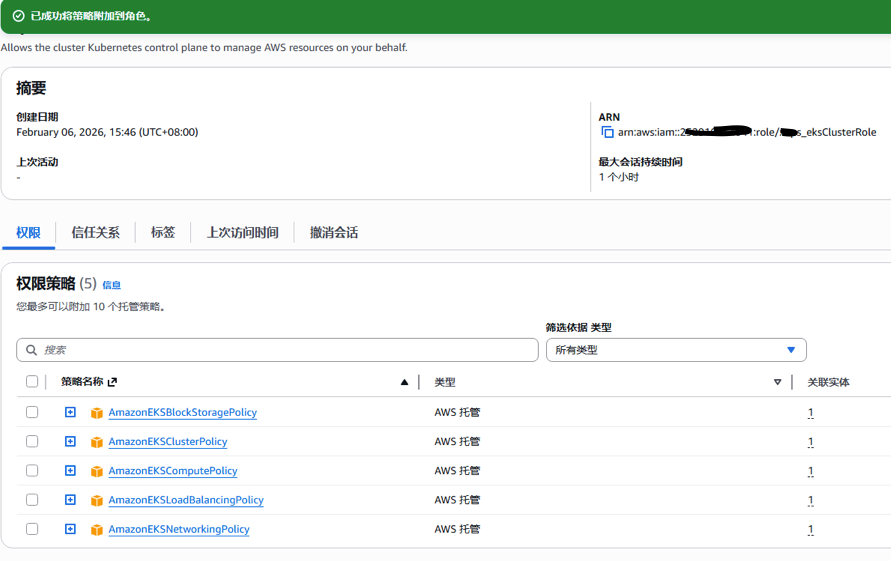Sort the 类型 column with triangle icon

click(x=777, y=382)
